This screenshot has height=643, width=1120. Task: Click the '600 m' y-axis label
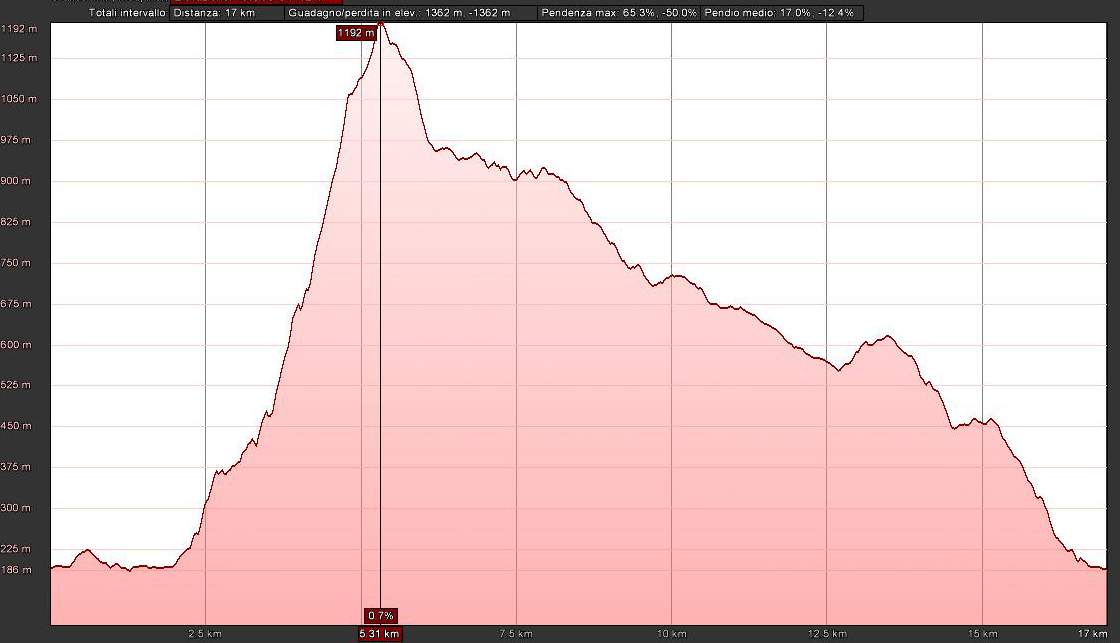point(16,344)
